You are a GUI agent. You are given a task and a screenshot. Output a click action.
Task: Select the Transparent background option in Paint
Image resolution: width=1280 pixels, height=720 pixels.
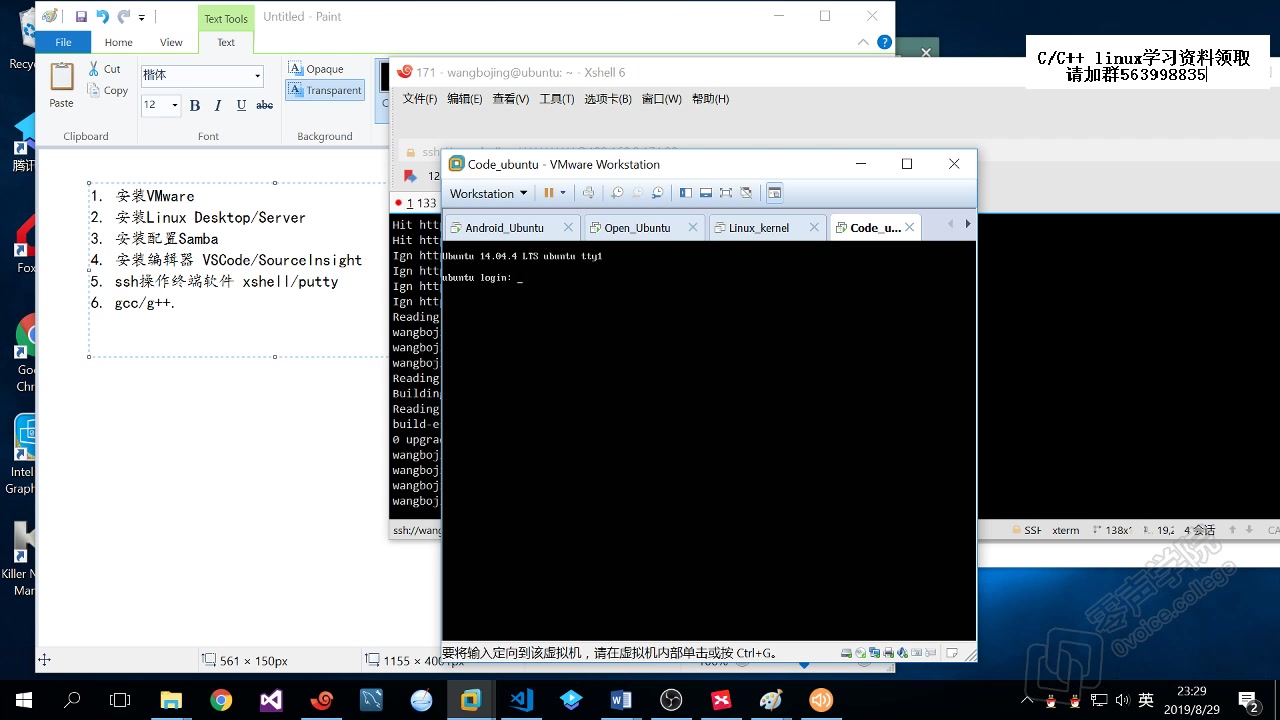(325, 90)
